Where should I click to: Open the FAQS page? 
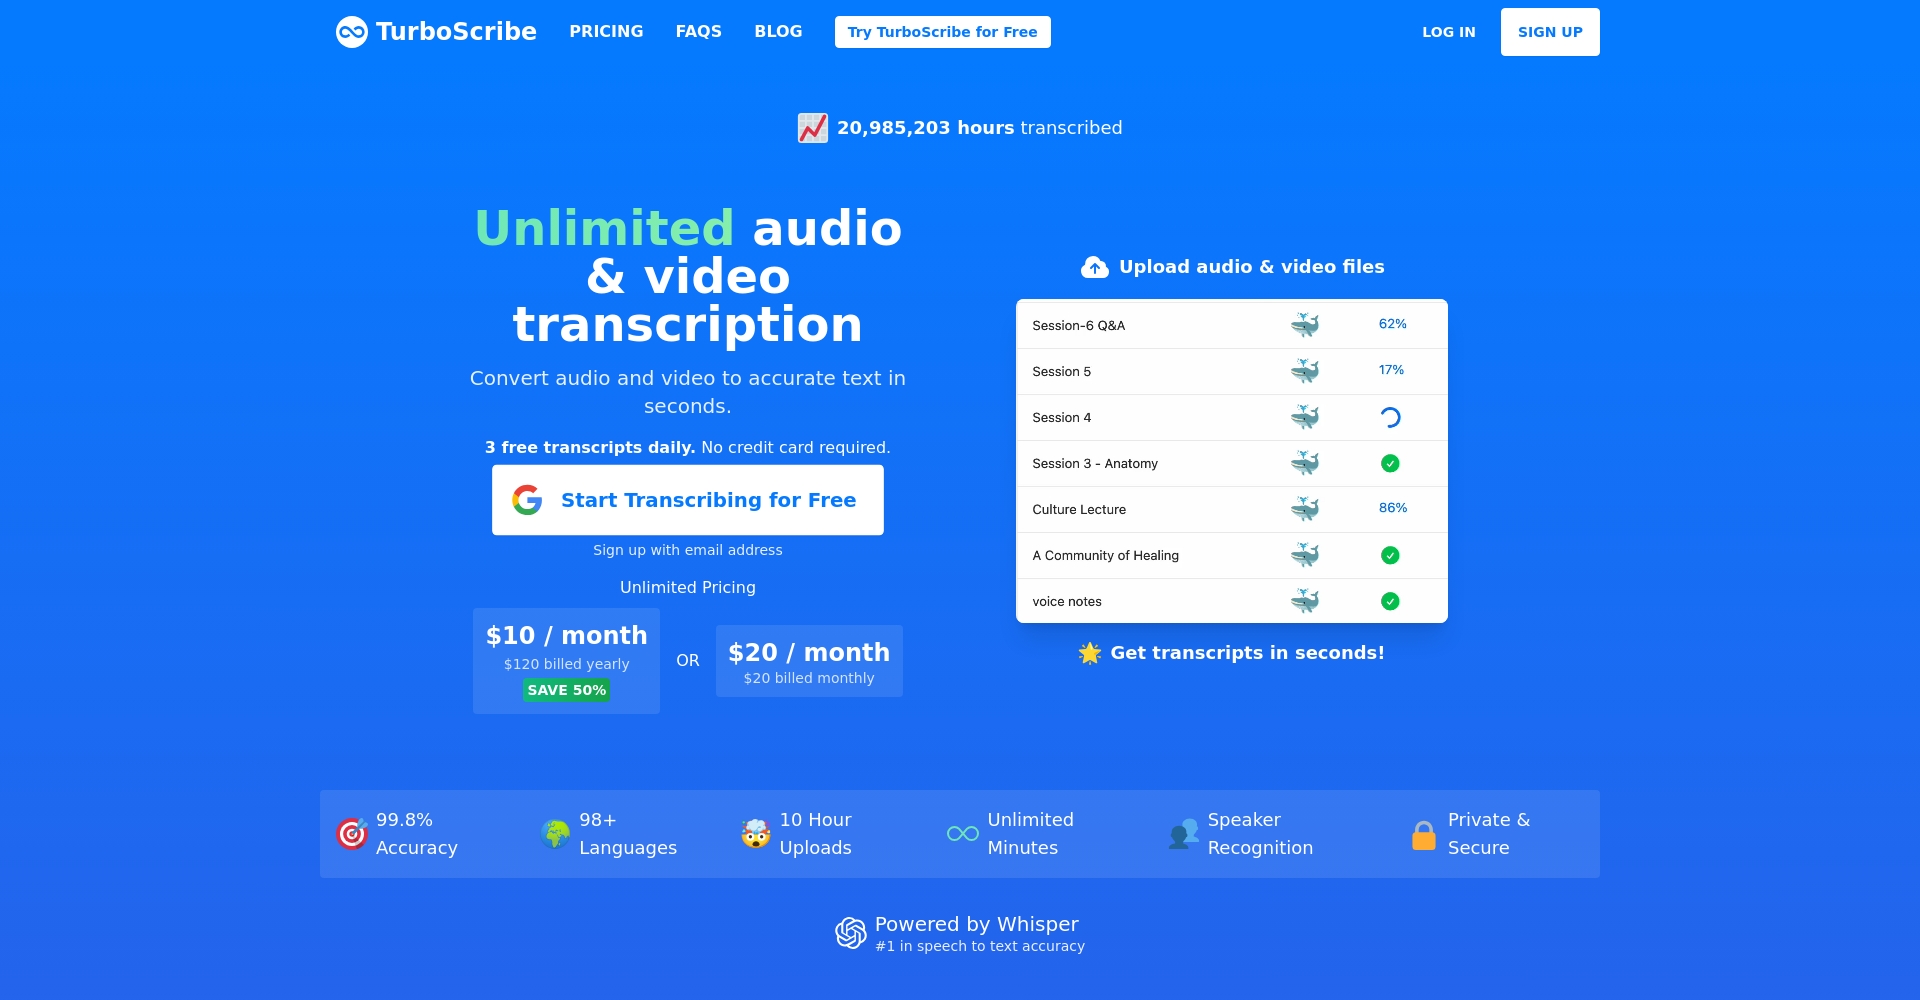click(x=698, y=31)
